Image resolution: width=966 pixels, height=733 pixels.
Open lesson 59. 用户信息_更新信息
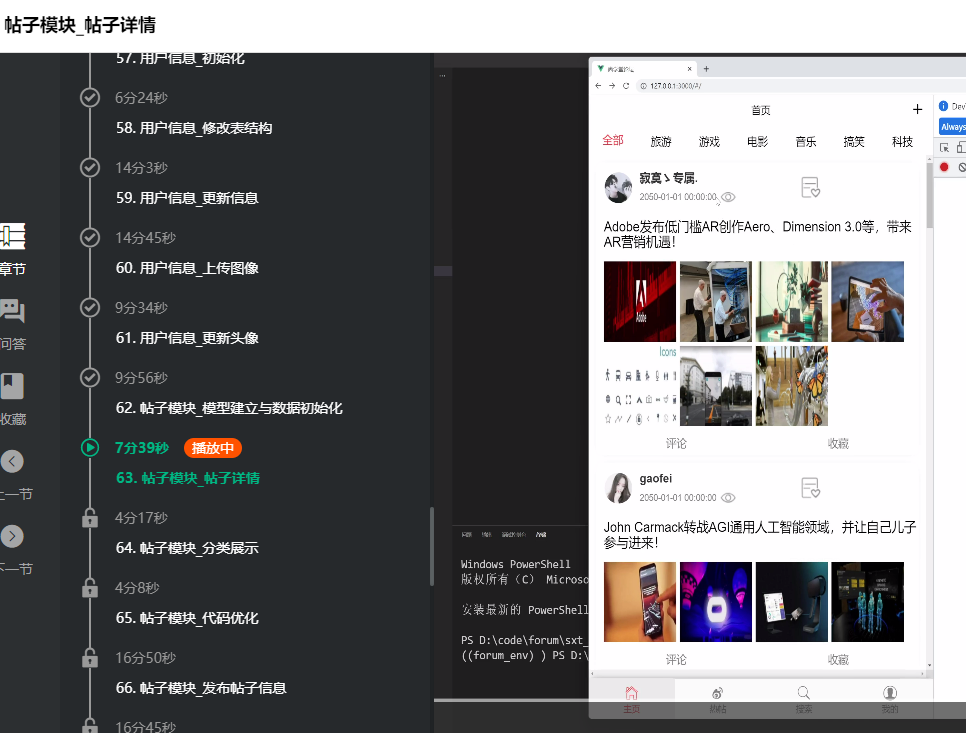tap(187, 198)
